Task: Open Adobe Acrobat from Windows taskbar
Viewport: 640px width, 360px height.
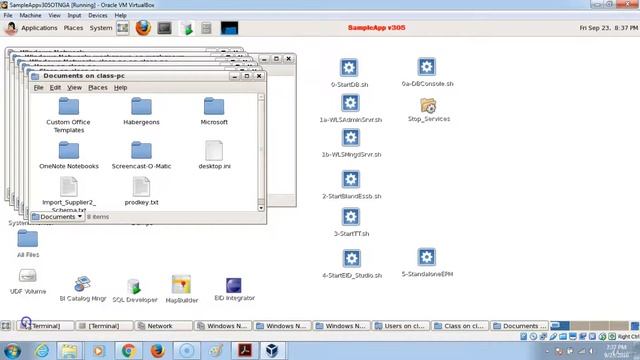Action: tap(244, 351)
